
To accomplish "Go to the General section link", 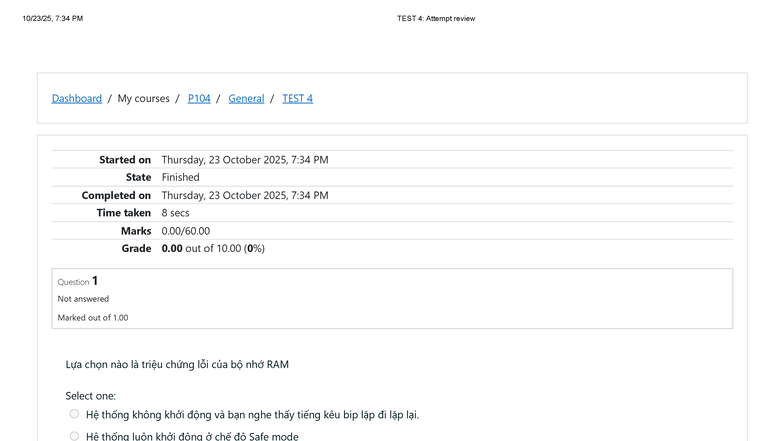I will (x=246, y=98).
